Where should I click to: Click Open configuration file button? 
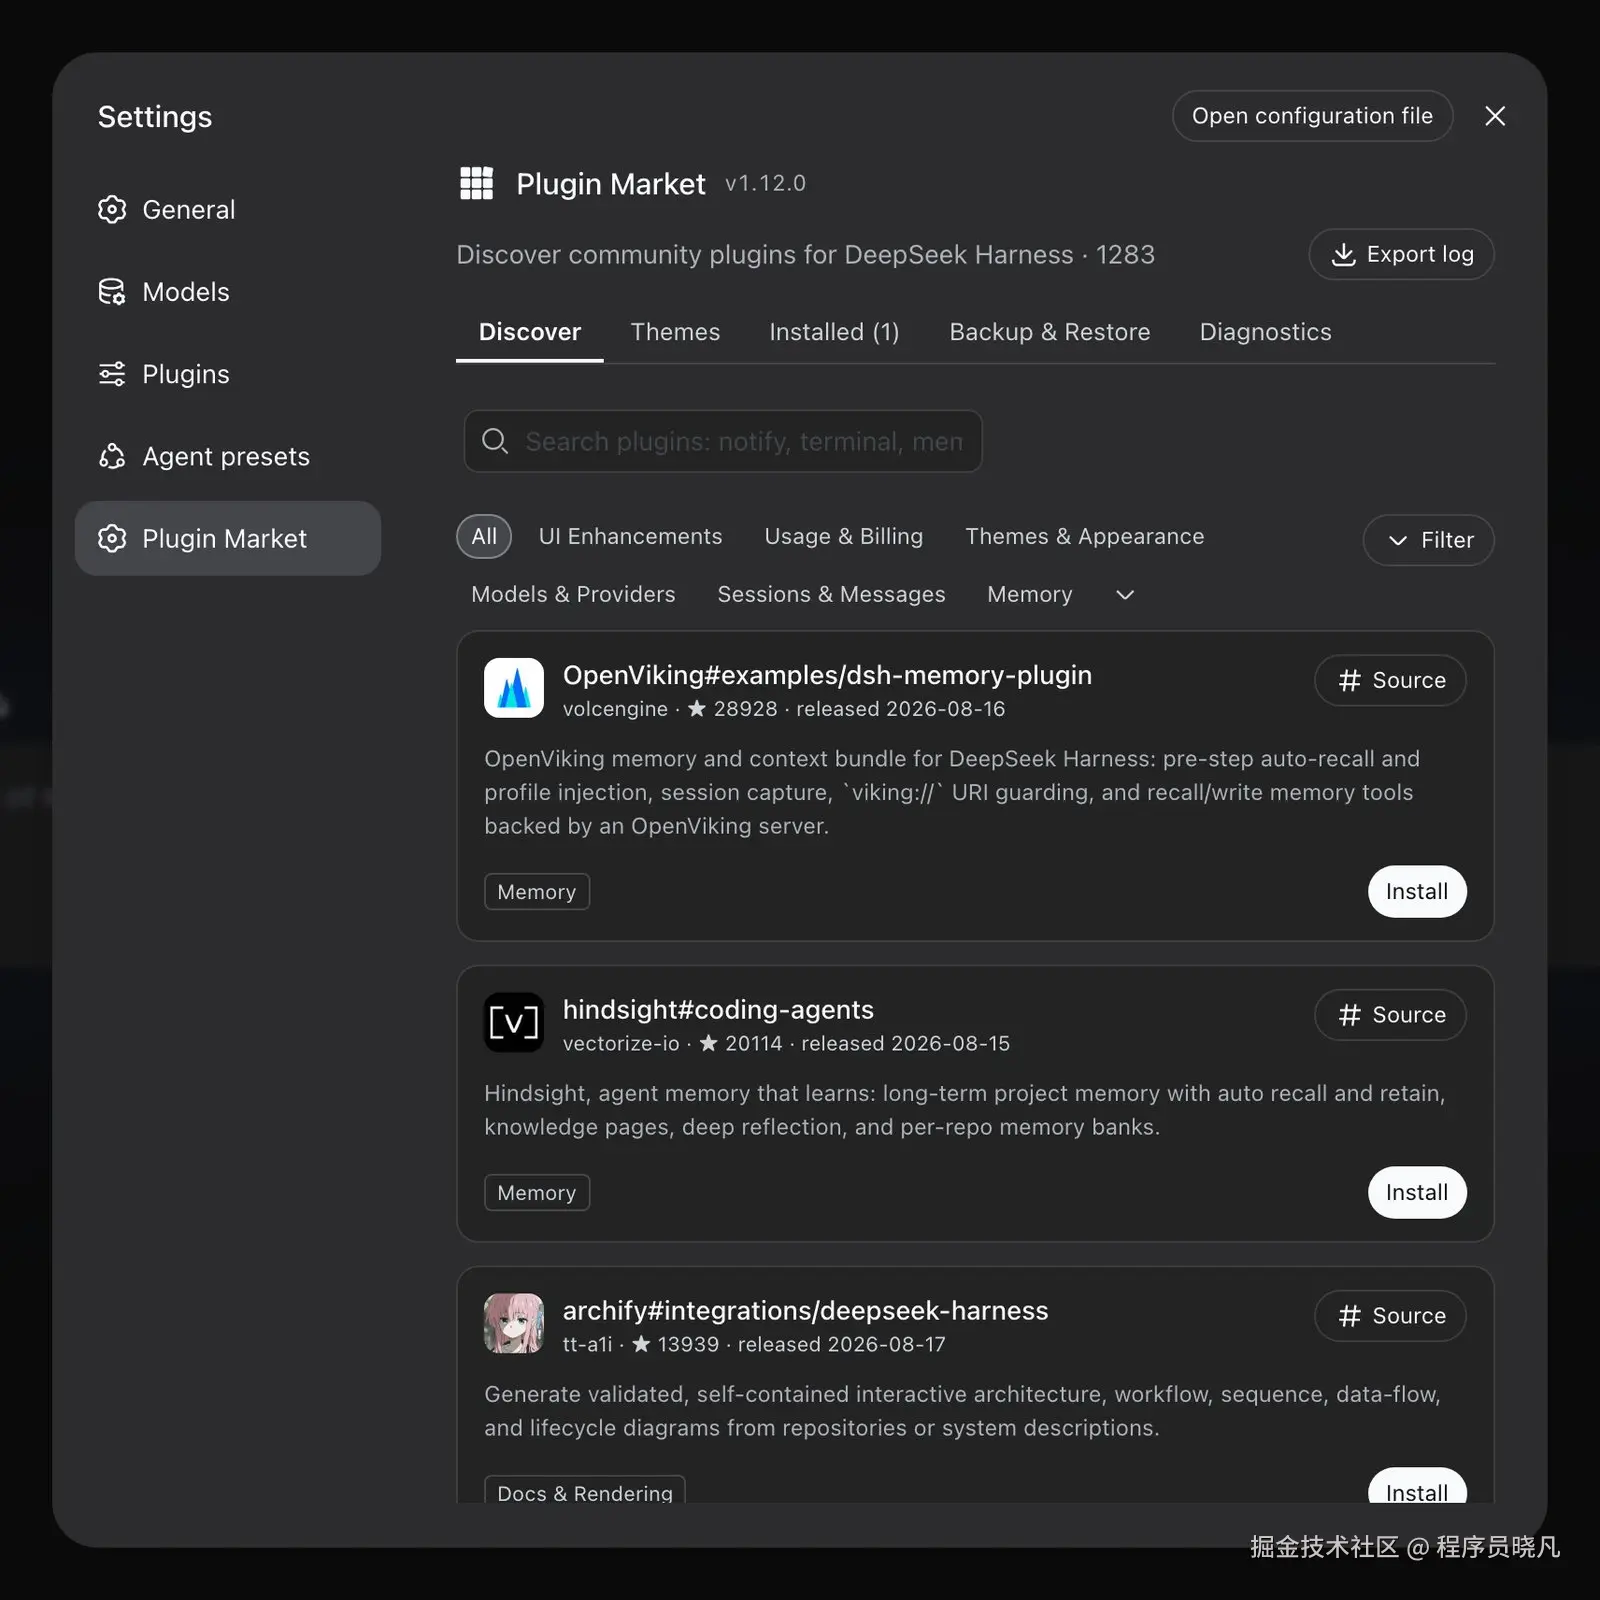pyautogui.click(x=1312, y=116)
